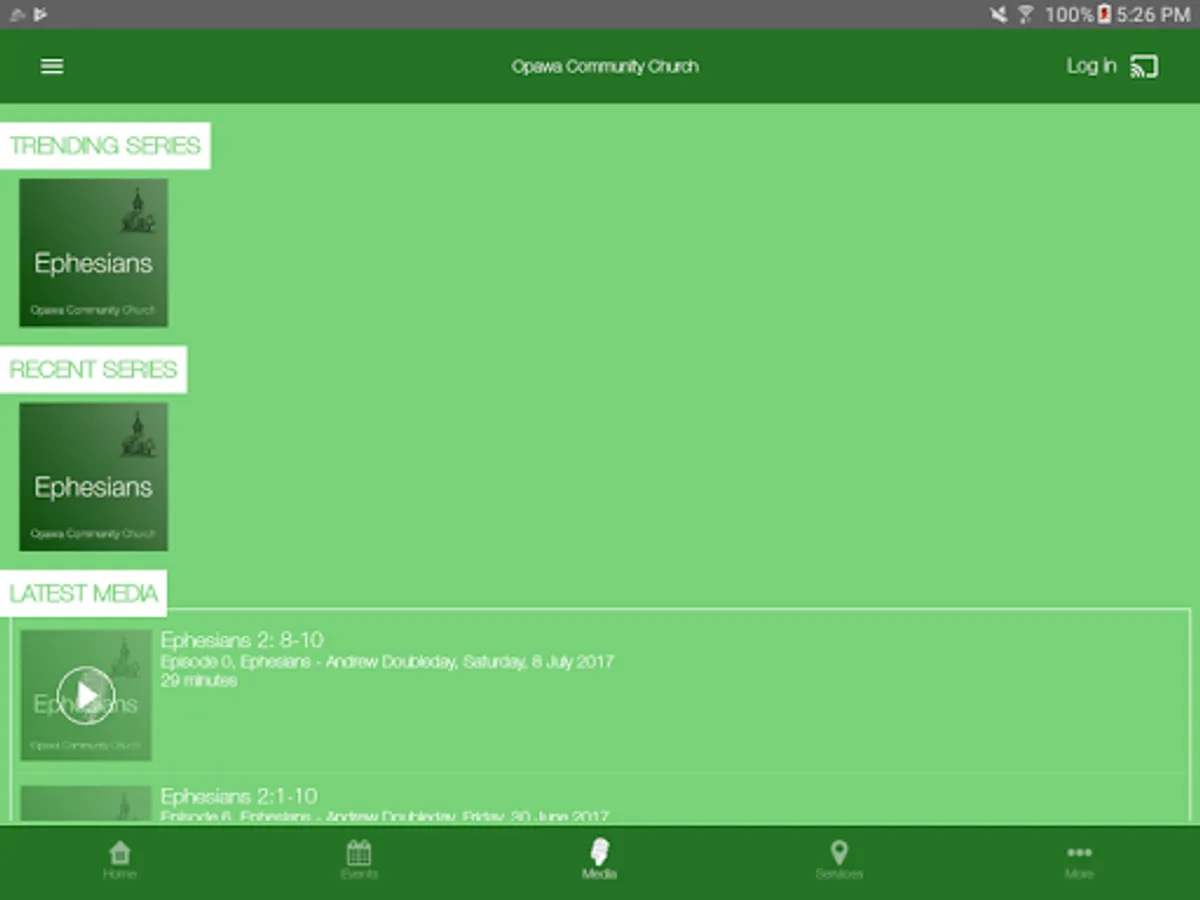
Task: Tap the battery icon in status bar
Action: 1104,14
